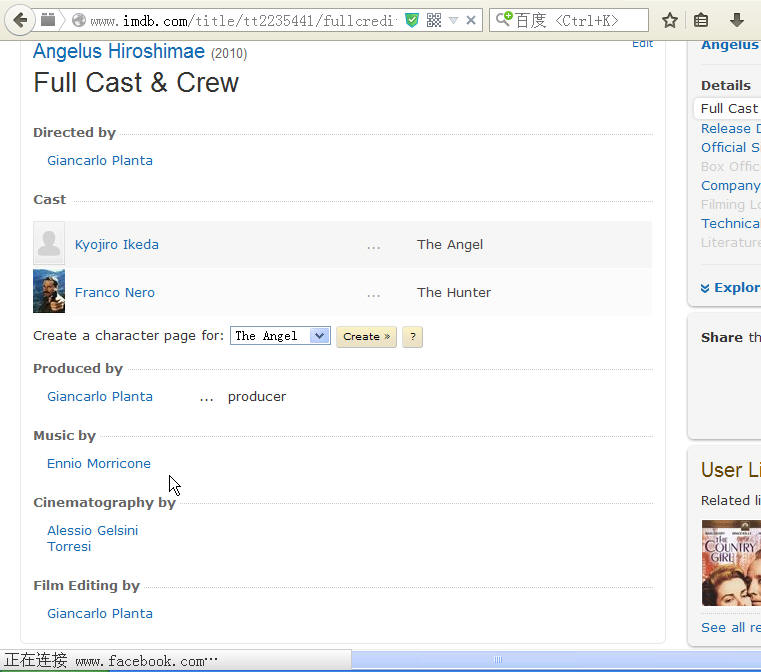Open Technical Specs in the Details sidebar
This screenshot has width=761, height=672.
tap(730, 224)
